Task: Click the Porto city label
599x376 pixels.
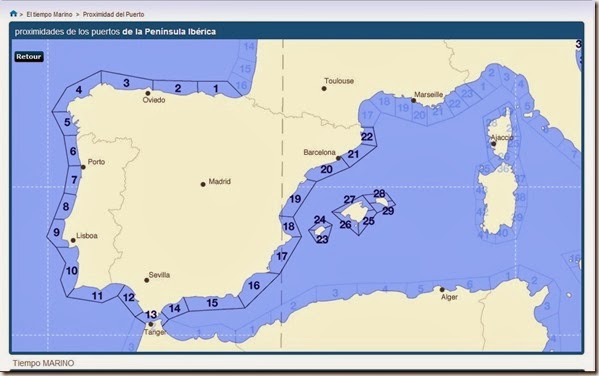Action: coord(96,162)
